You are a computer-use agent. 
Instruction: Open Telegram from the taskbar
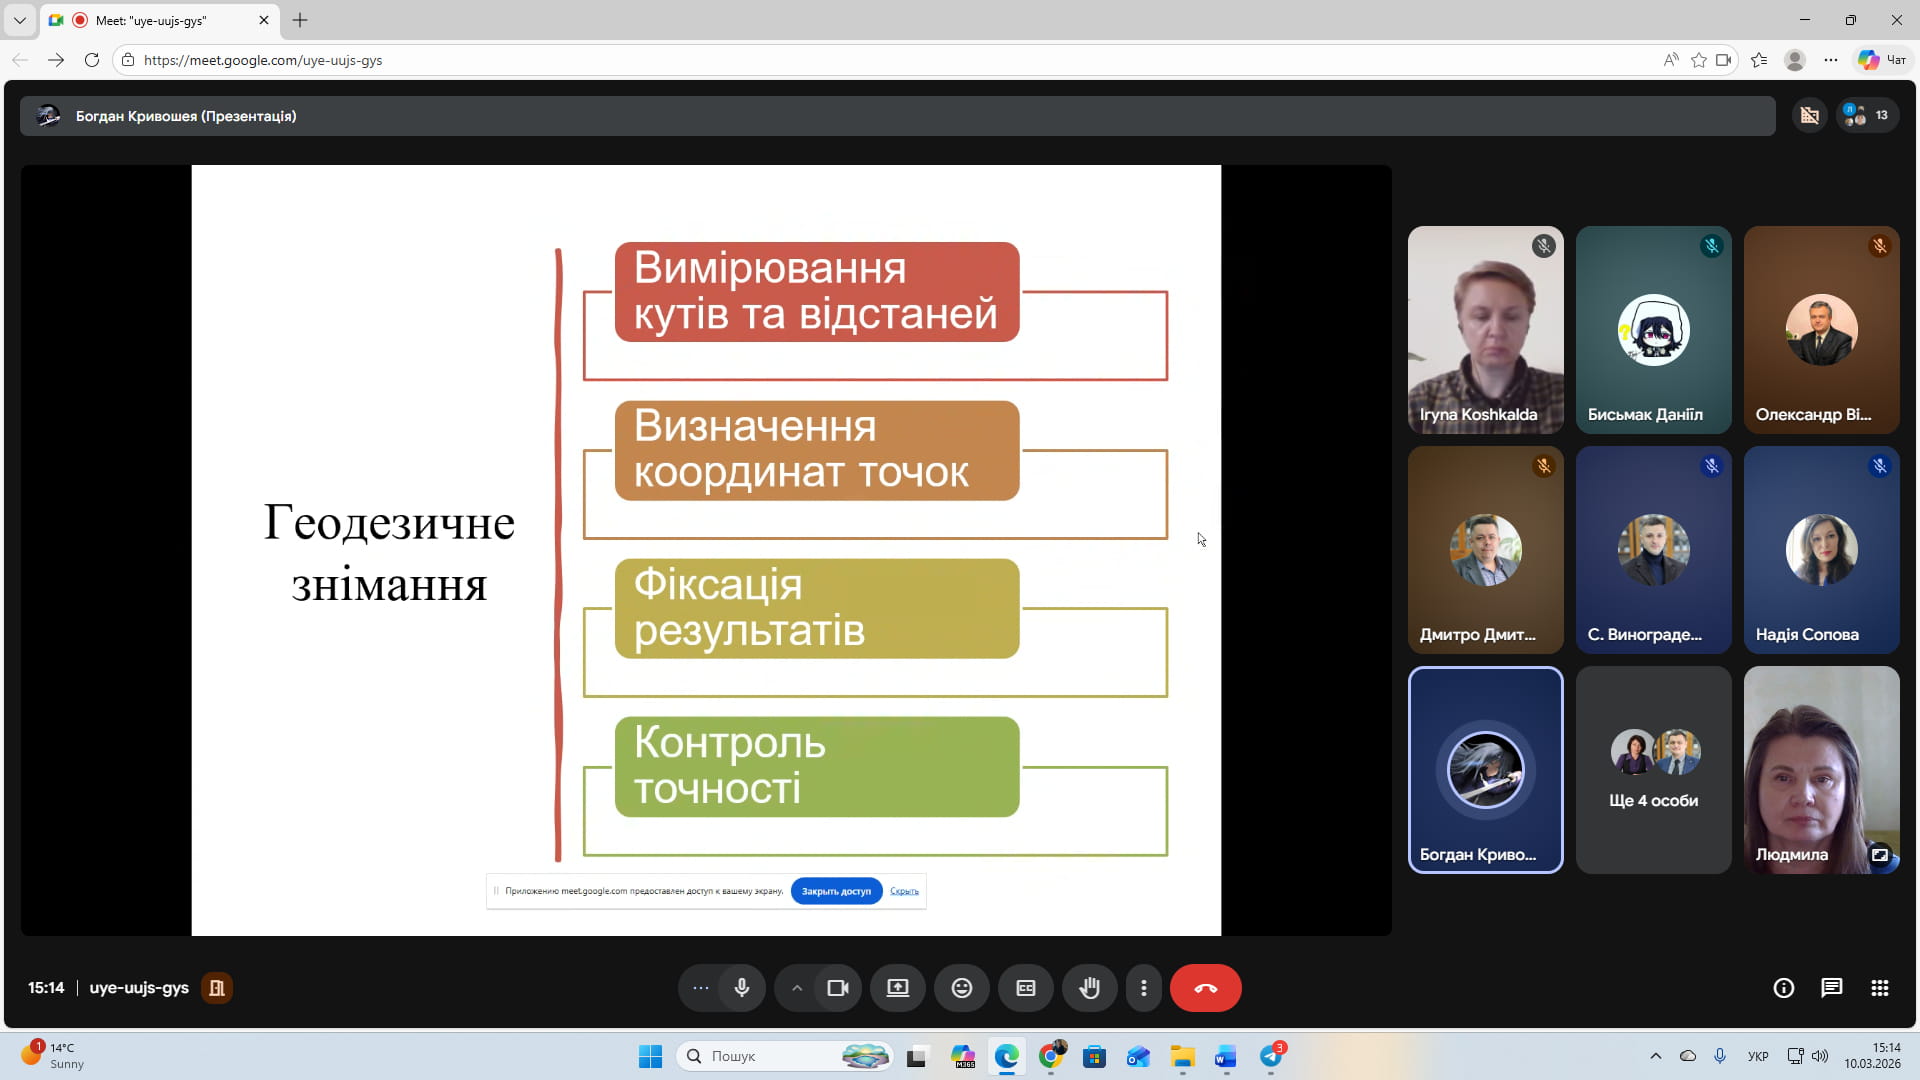tap(1271, 1056)
